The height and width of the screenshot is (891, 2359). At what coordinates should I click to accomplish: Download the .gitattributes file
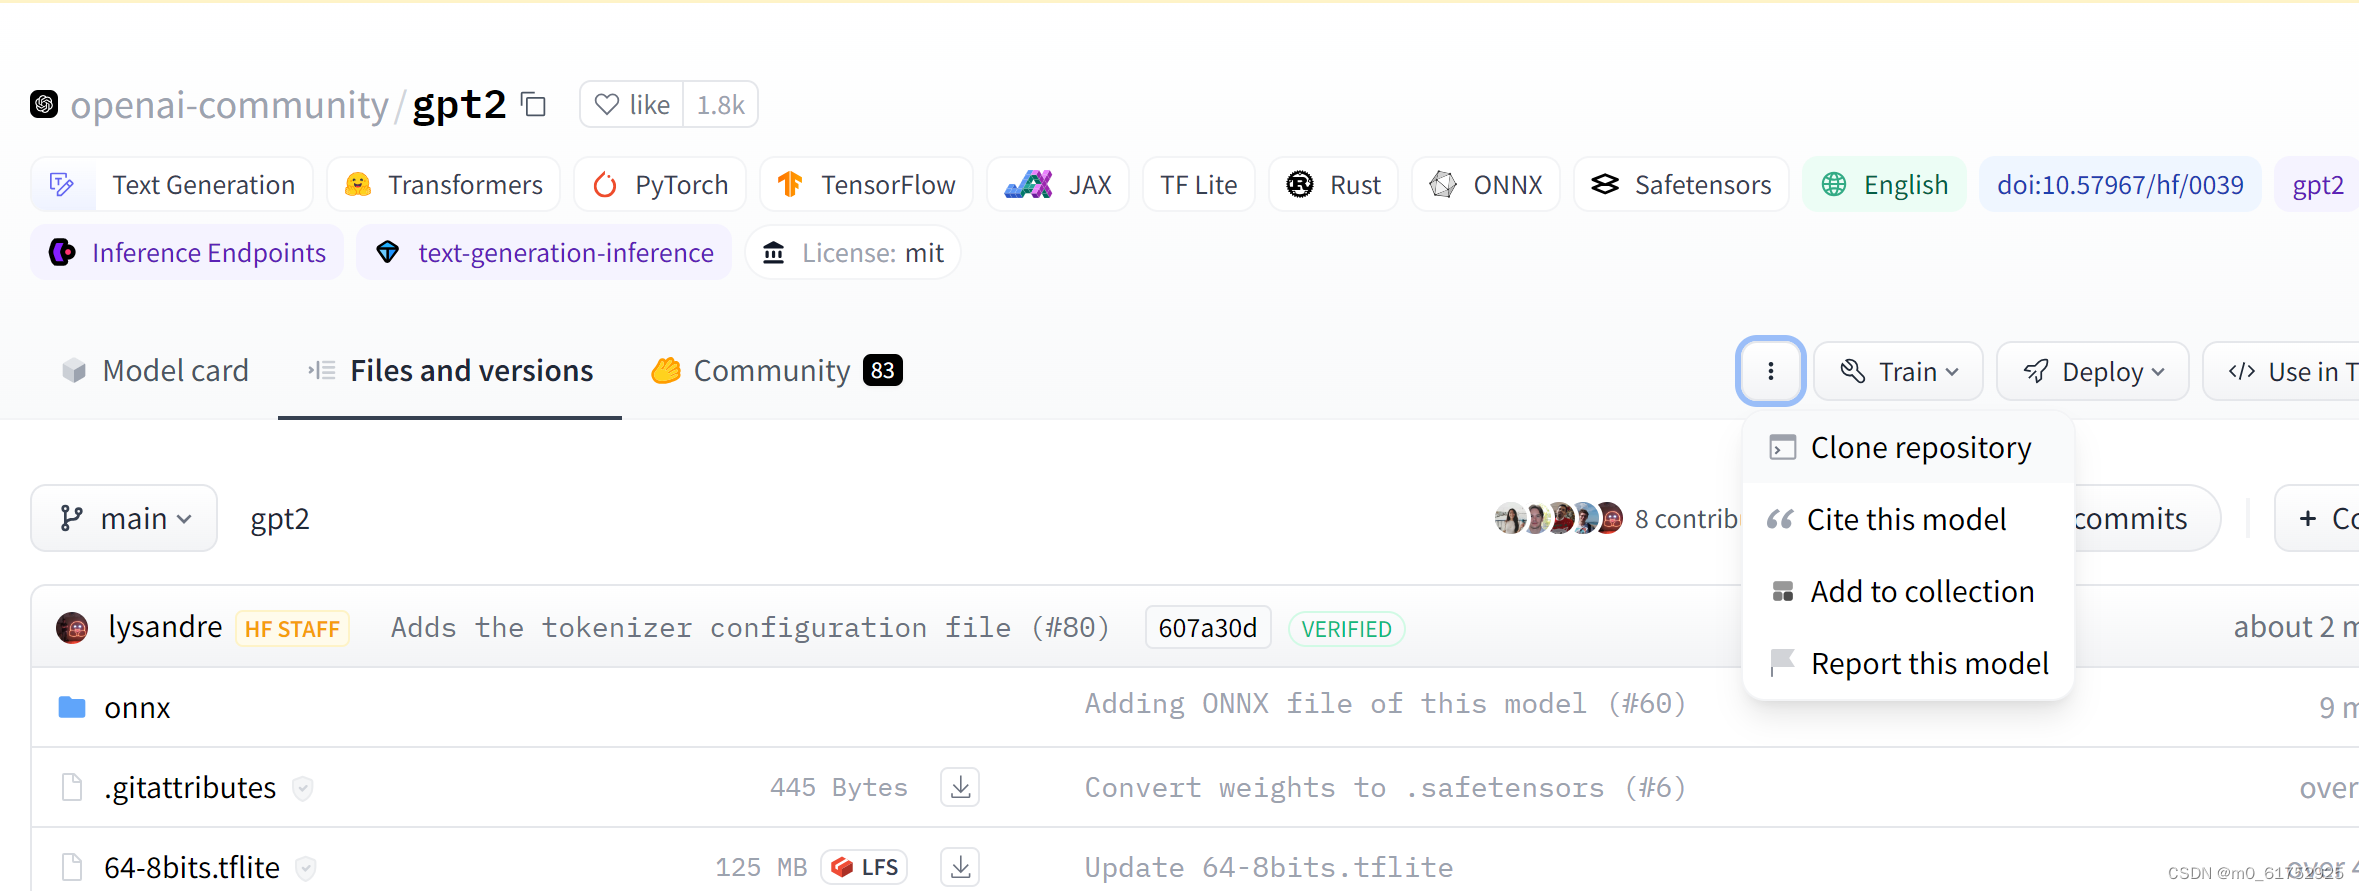(960, 787)
